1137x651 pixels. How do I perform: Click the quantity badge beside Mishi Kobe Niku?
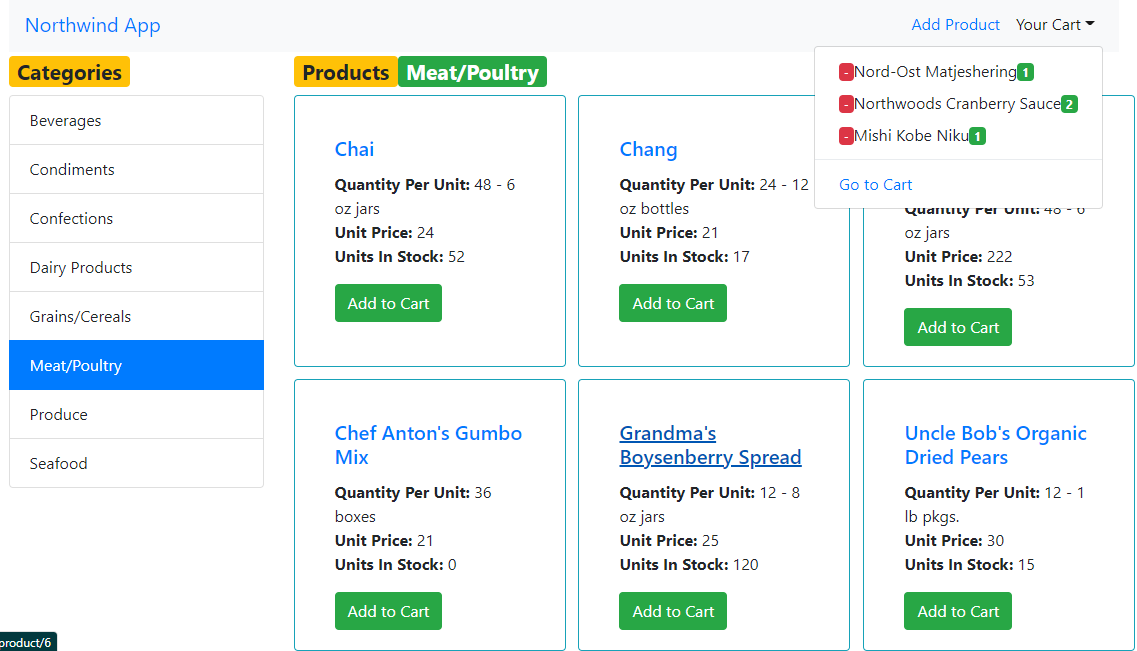pos(977,136)
